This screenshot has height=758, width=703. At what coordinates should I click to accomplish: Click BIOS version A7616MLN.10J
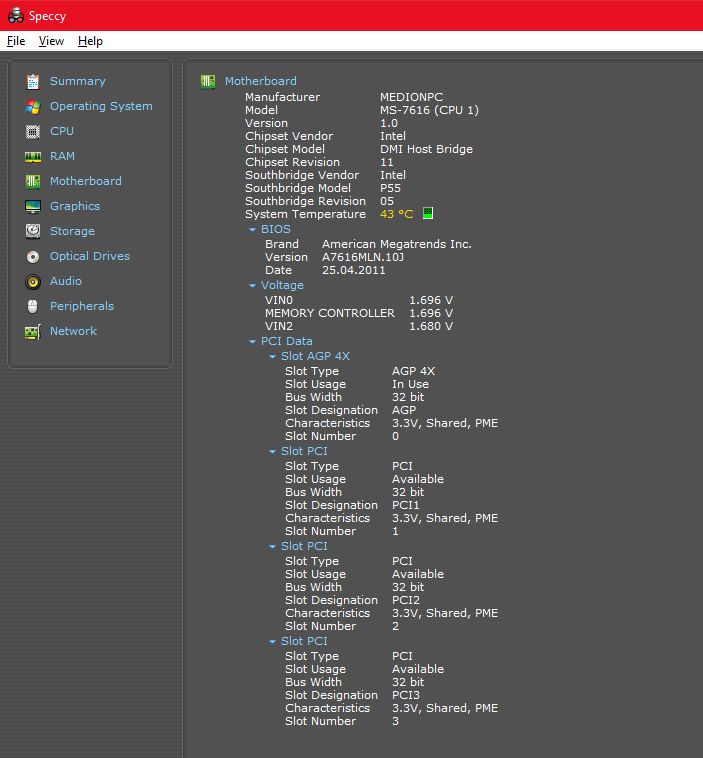(363, 257)
